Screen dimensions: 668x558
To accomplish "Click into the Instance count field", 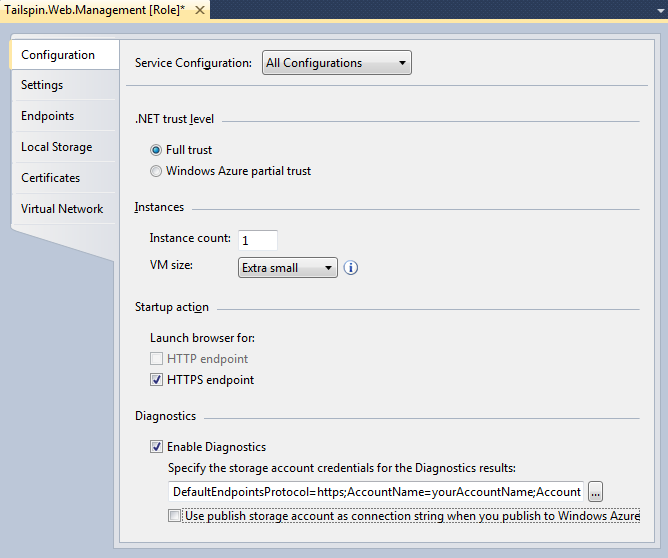I will [258, 240].
